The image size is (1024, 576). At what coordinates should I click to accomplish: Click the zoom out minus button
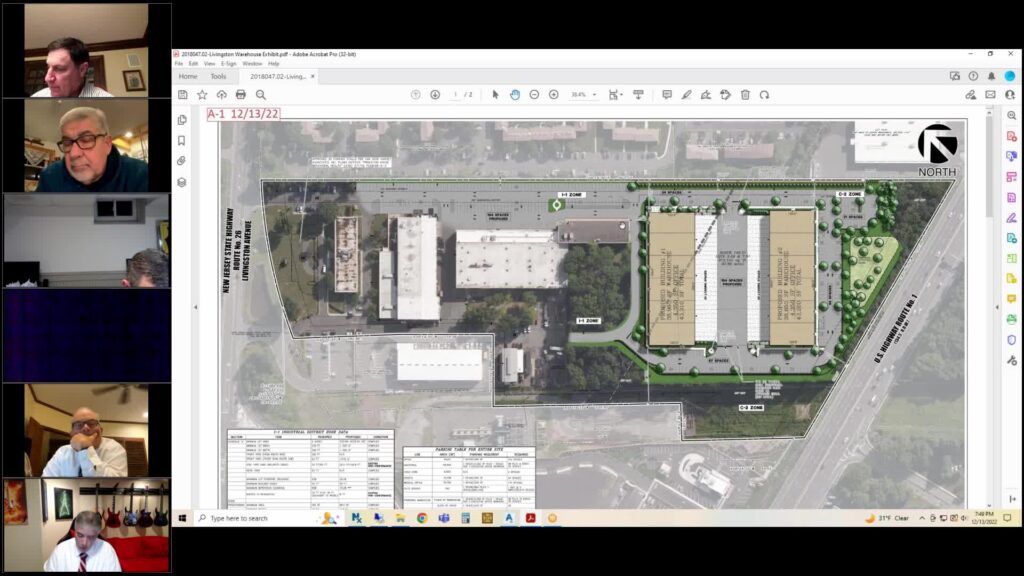[535, 95]
